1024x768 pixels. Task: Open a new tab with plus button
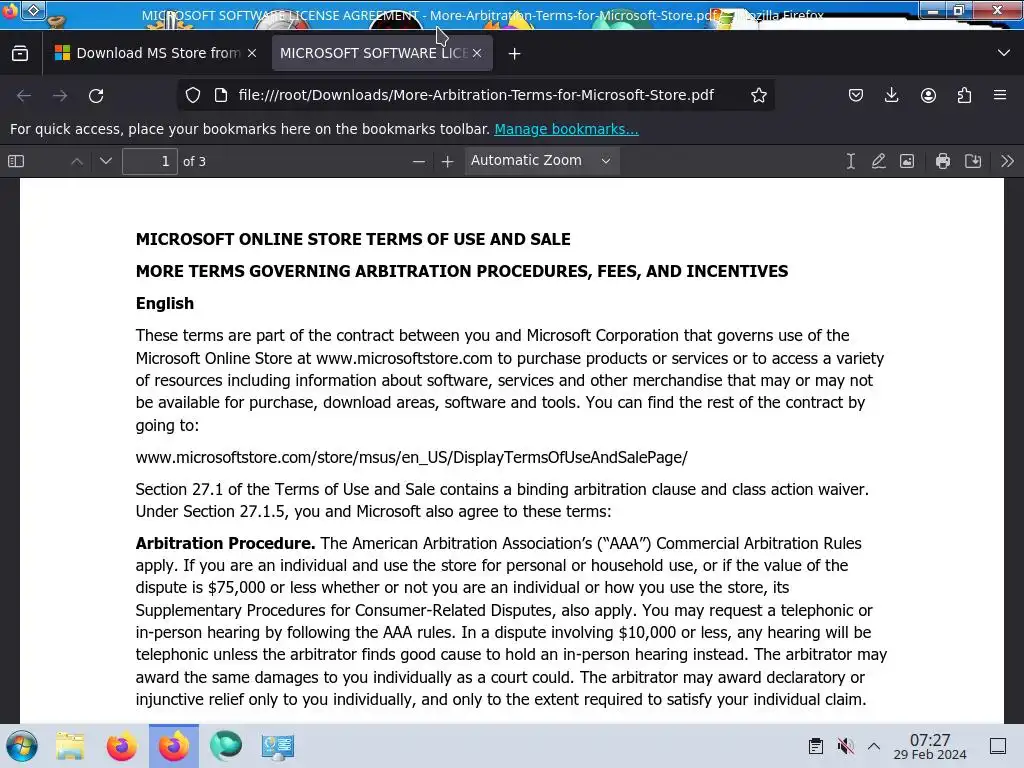click(x=515, y=54)
